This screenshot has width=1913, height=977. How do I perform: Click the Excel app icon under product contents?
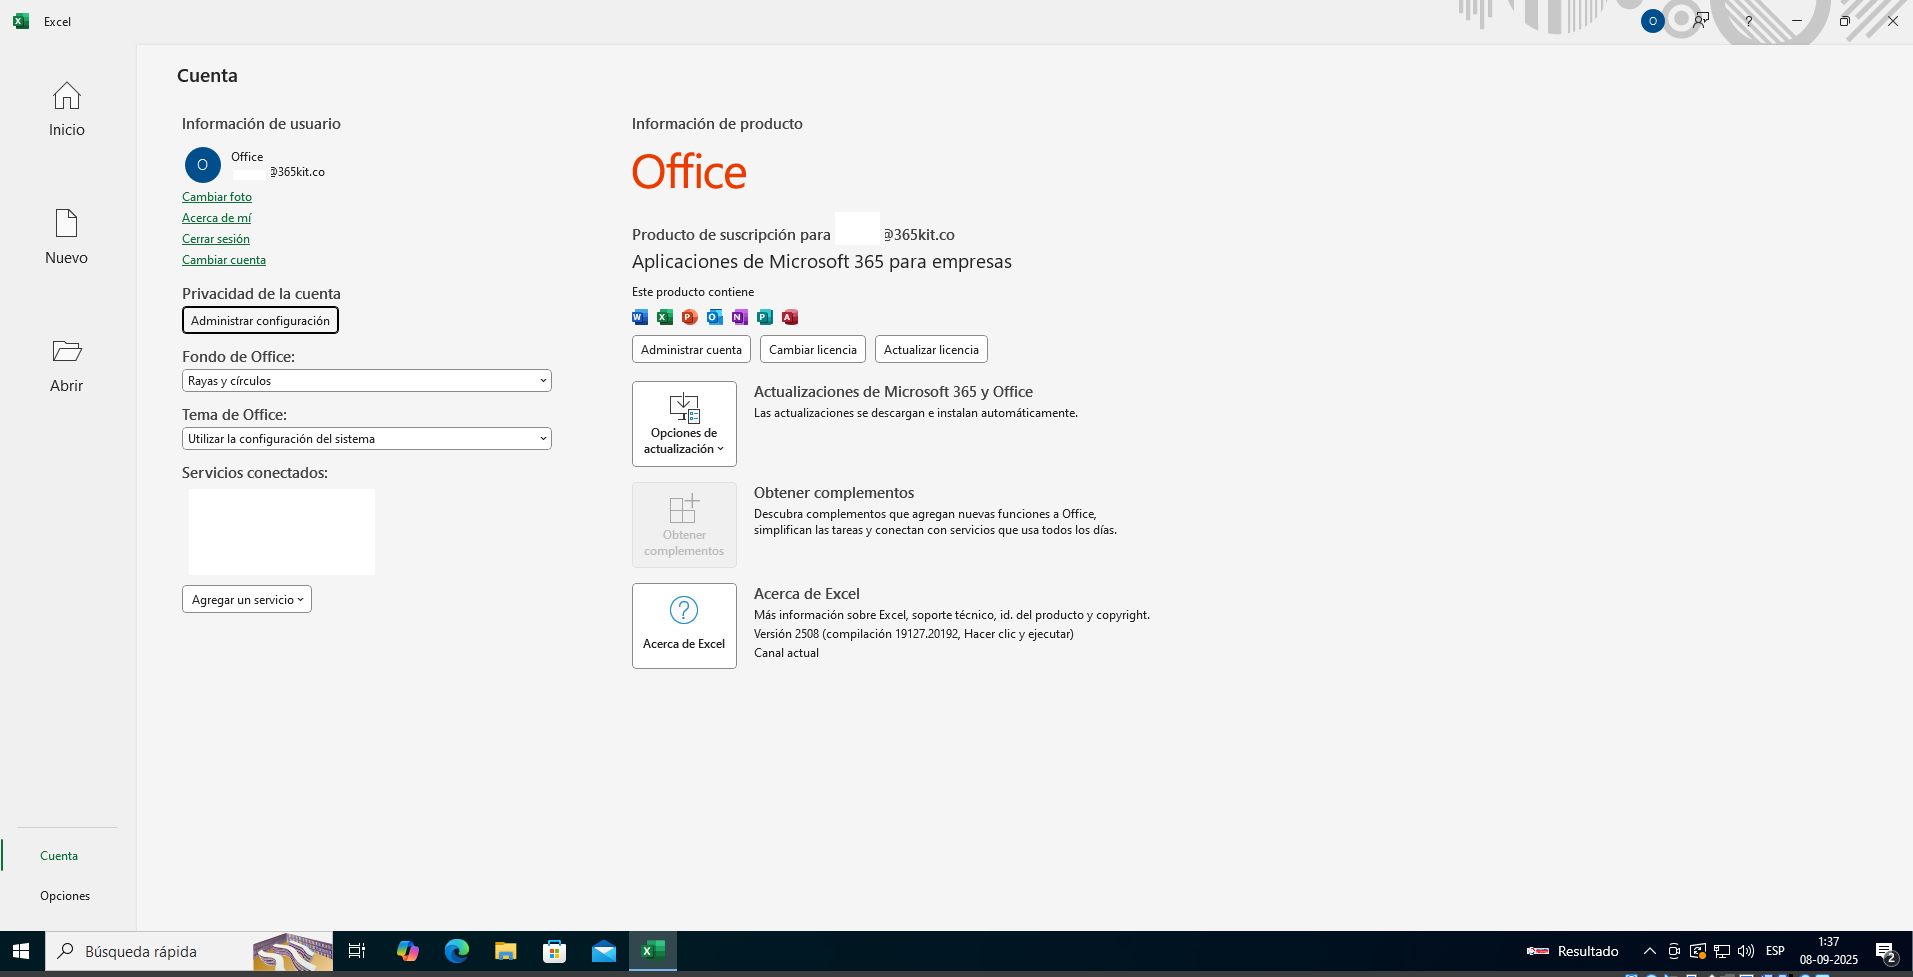pyautogui.click(x=665, y=317)
